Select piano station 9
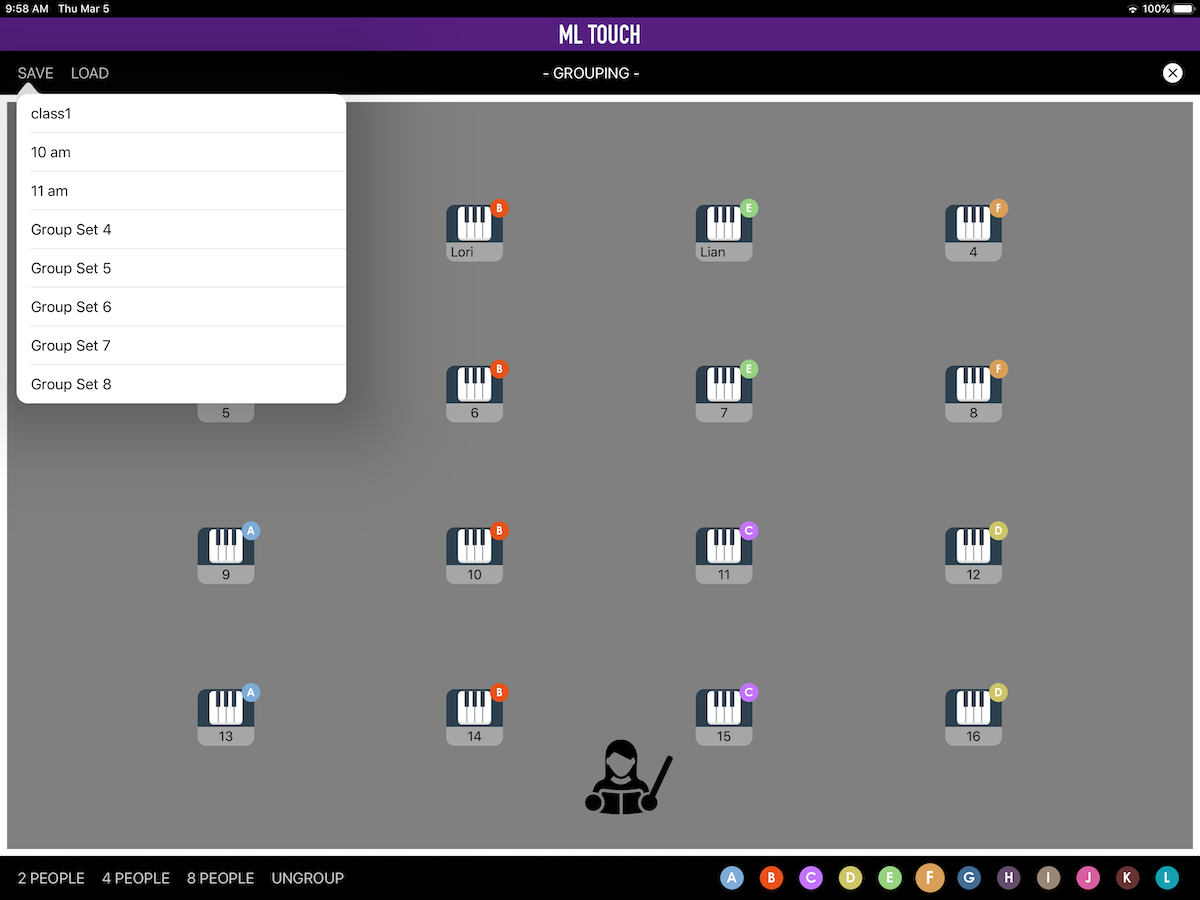 [x=226, y=555]
